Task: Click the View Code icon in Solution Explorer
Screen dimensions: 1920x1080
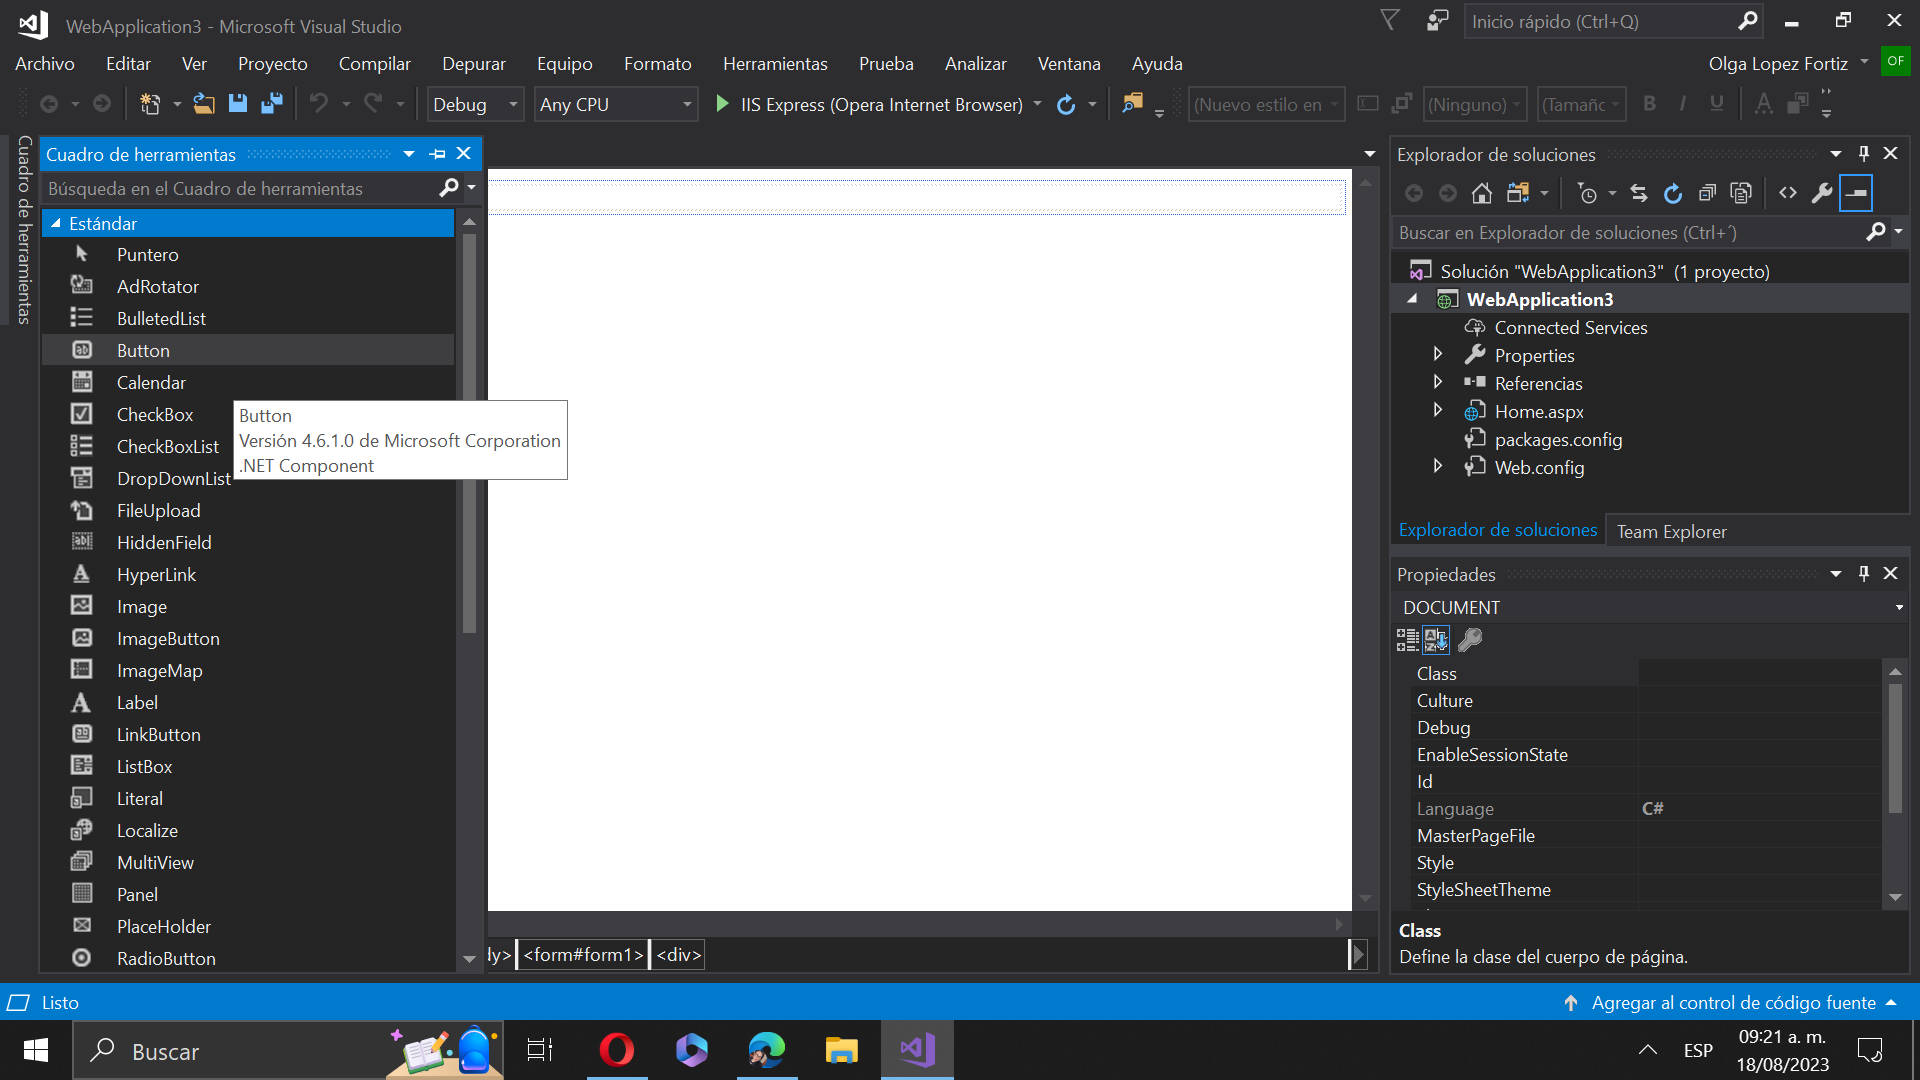Action: (x=1788, y=193)
